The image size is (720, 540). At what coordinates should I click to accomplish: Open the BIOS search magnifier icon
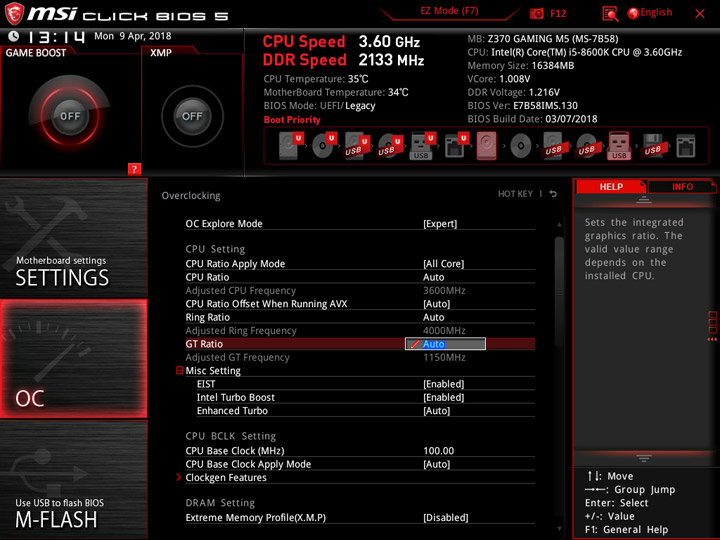610,14
